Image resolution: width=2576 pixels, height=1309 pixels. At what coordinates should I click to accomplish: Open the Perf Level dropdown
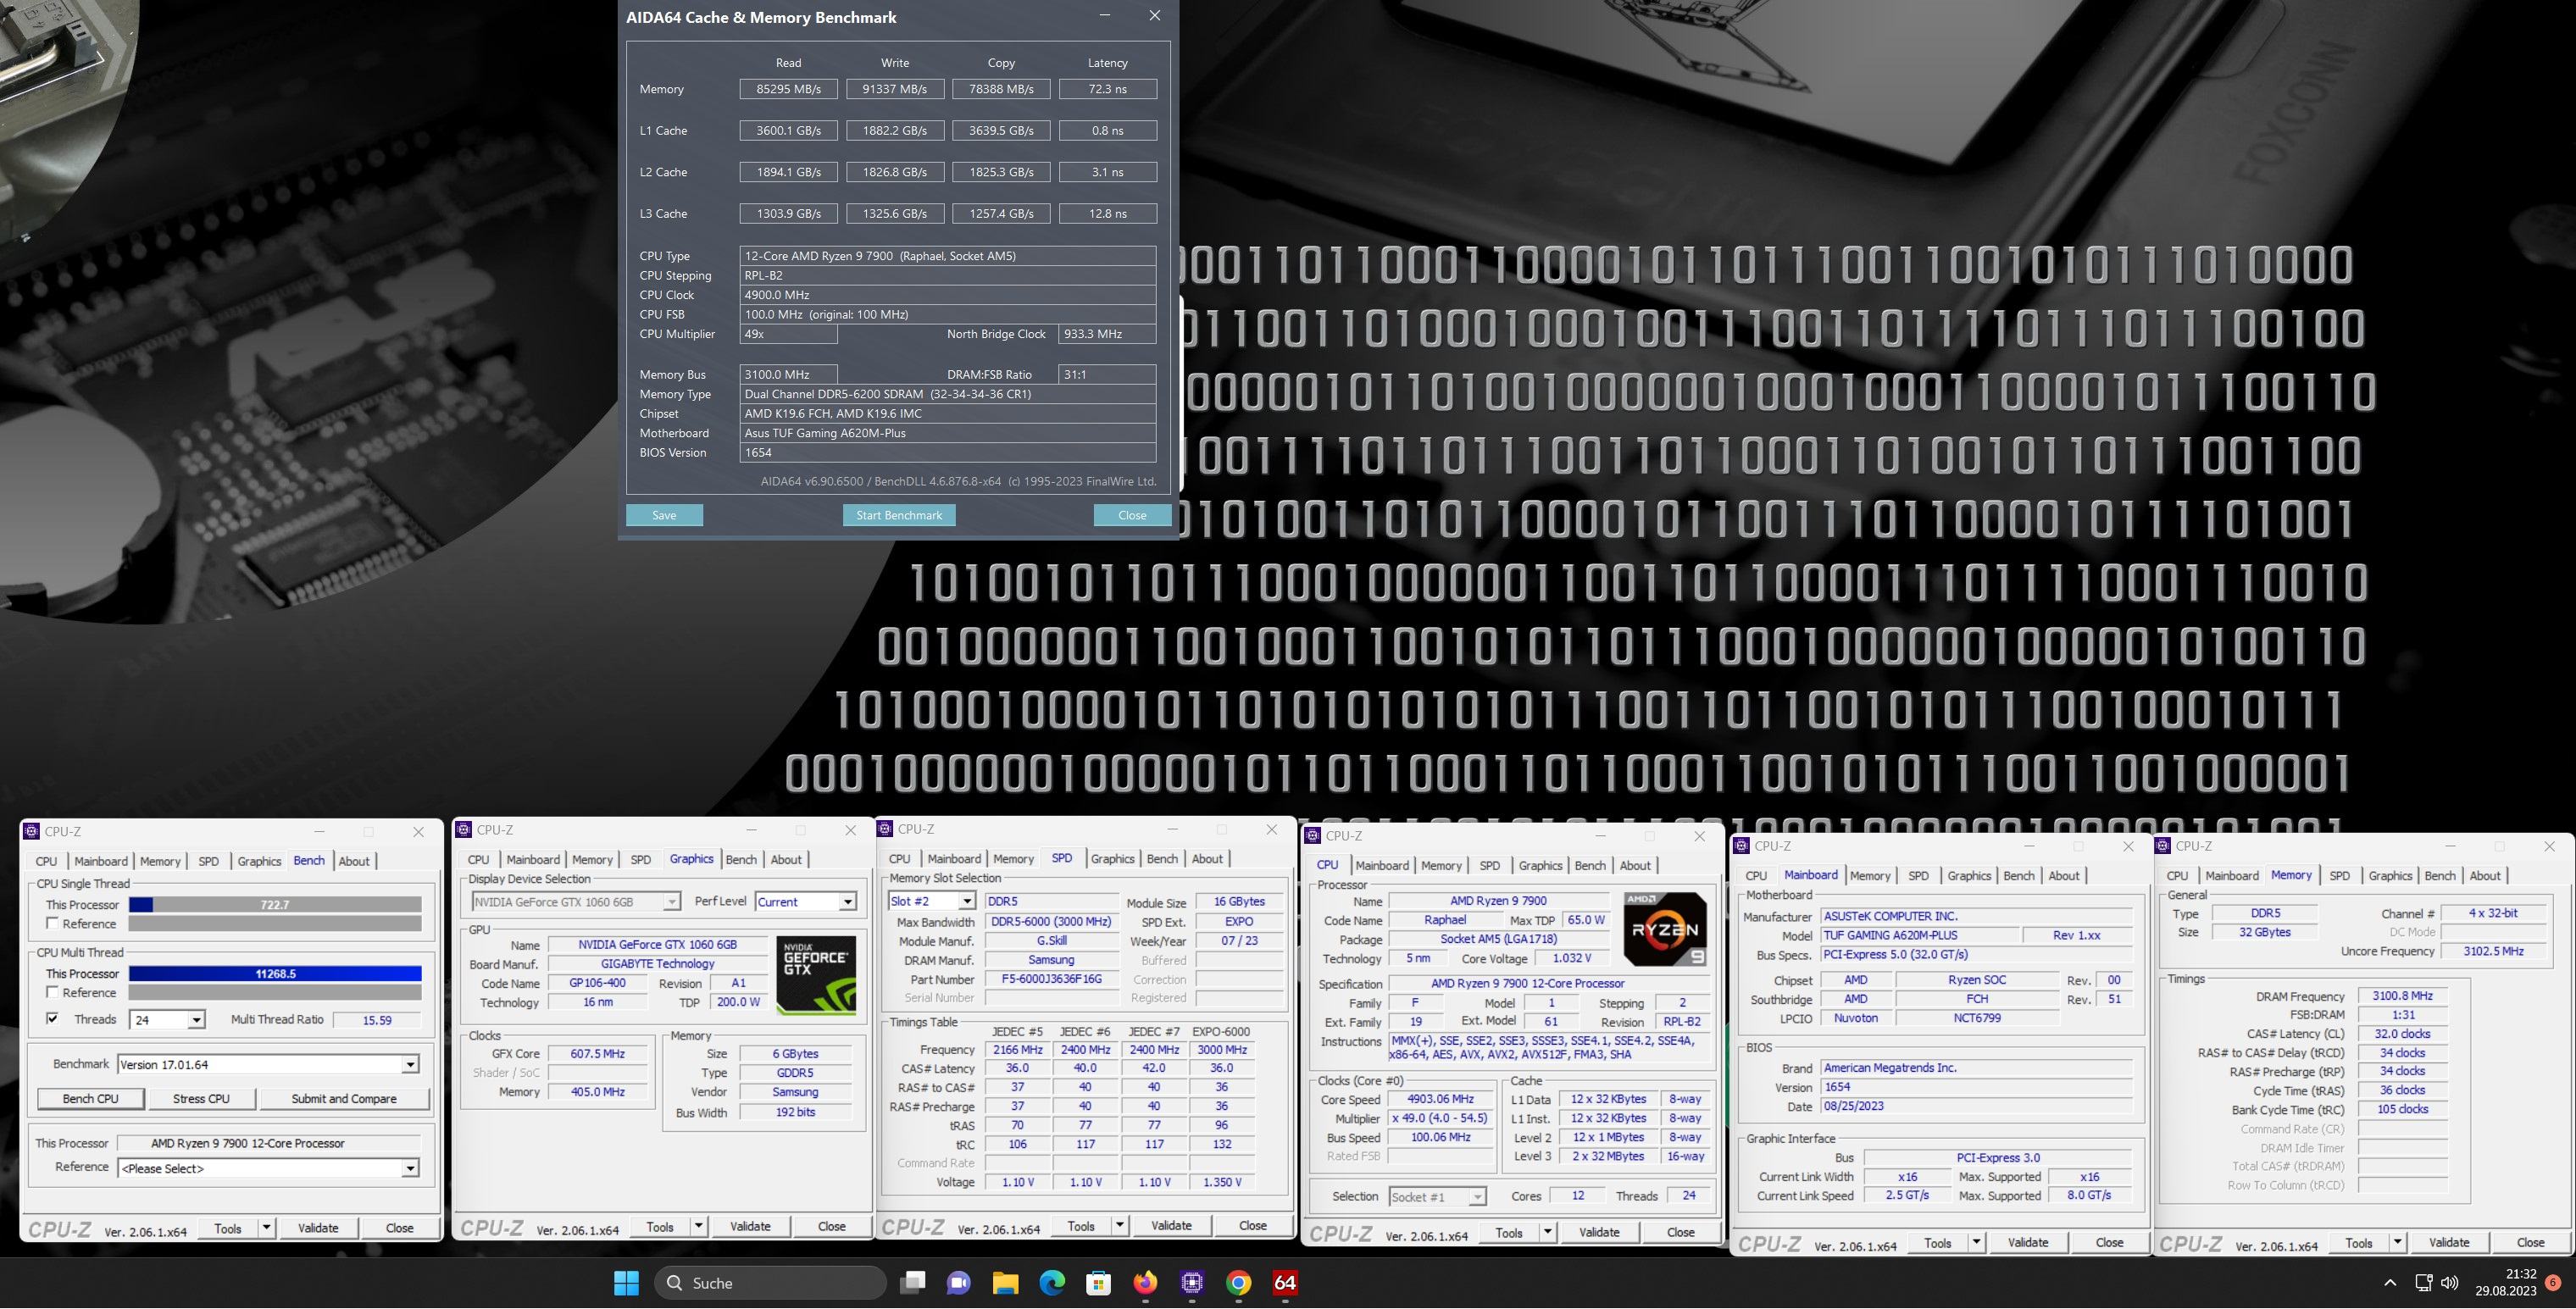click(847, 901)
